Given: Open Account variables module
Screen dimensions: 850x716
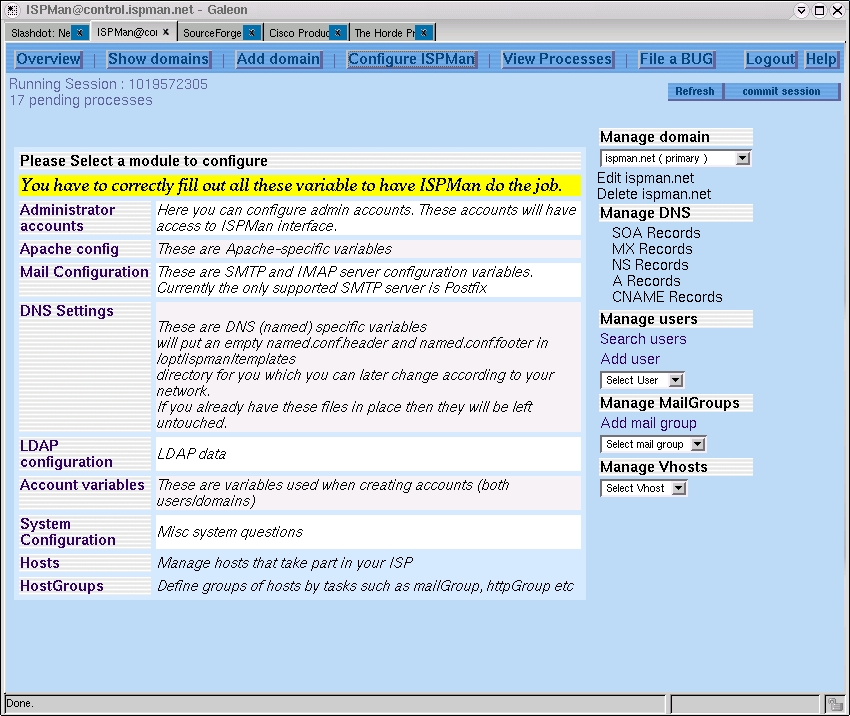Looking at the screenshot, I should point(82,485).
